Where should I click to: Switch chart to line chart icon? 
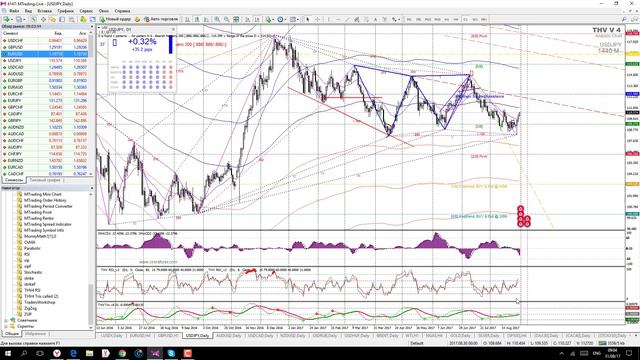pos(206,19)
